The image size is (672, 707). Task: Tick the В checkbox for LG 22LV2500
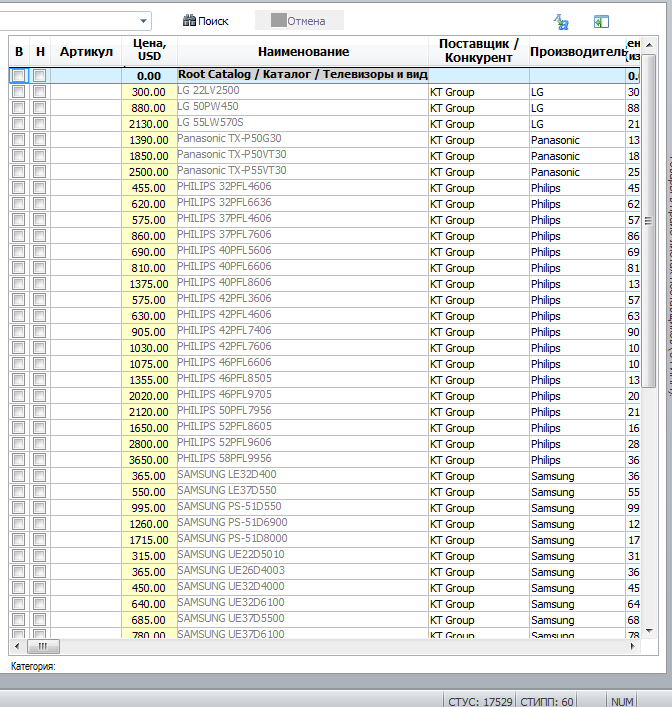click(18, 92)
